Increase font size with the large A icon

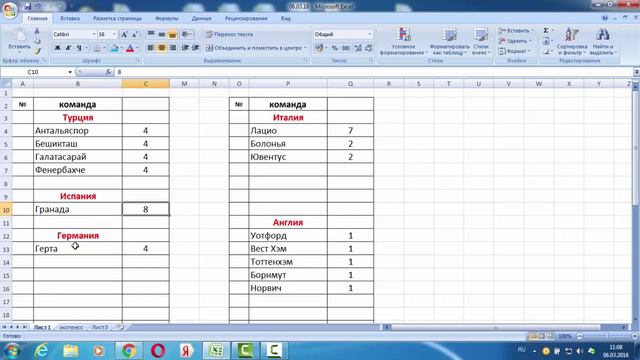[125, 34]
